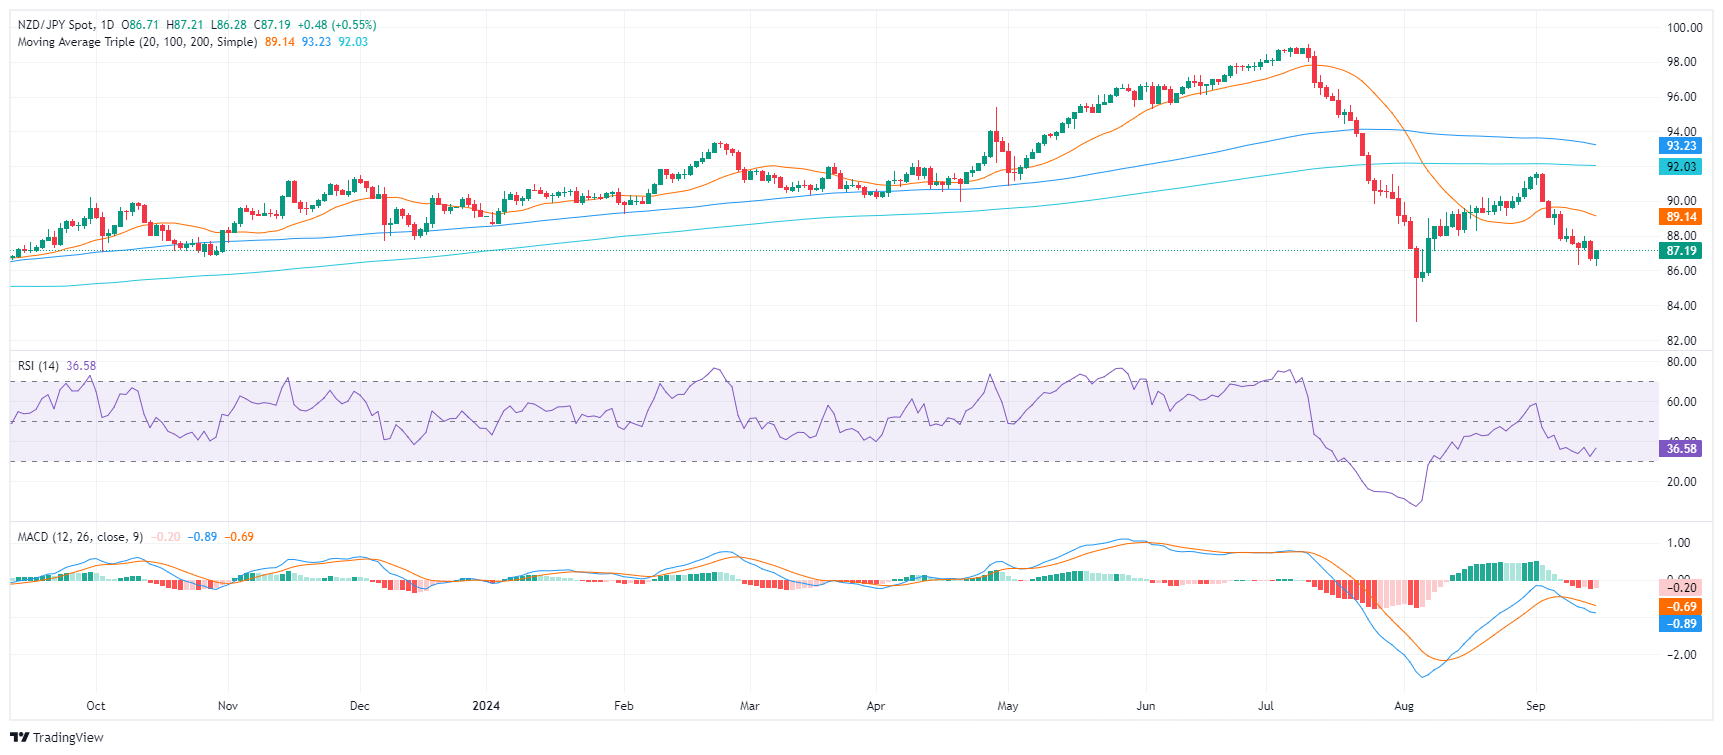Screen dimensions: 1723x755
Task: Click the orange 89.14 price tag on axis
Action: point(1681,217)
